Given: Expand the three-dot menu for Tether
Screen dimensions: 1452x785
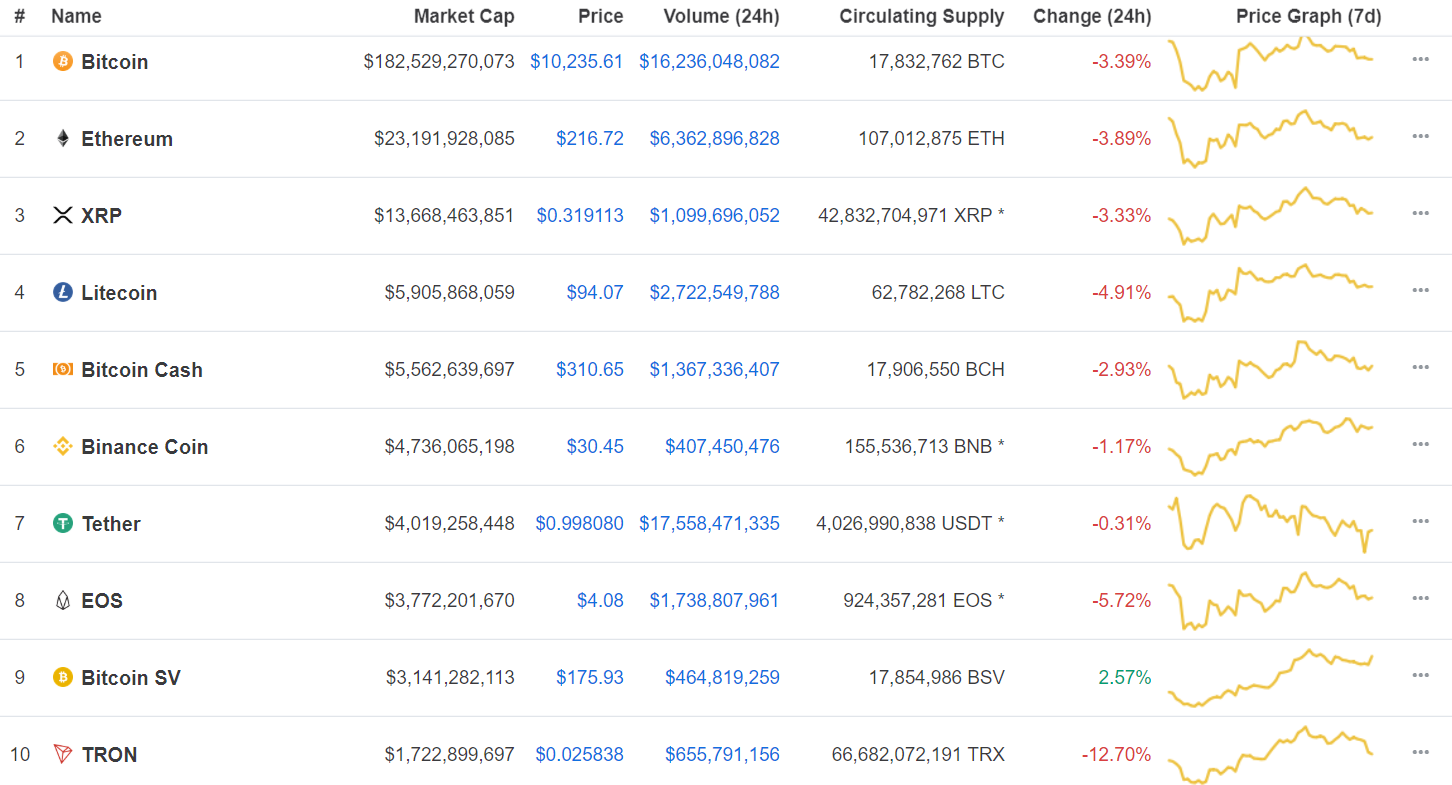Looking at the screenshot, I should (1420, 521).
